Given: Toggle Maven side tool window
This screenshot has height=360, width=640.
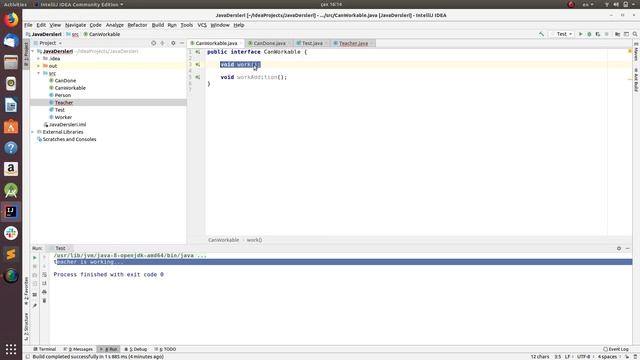Looking at the screenshot, I should (x=636, y=51).
